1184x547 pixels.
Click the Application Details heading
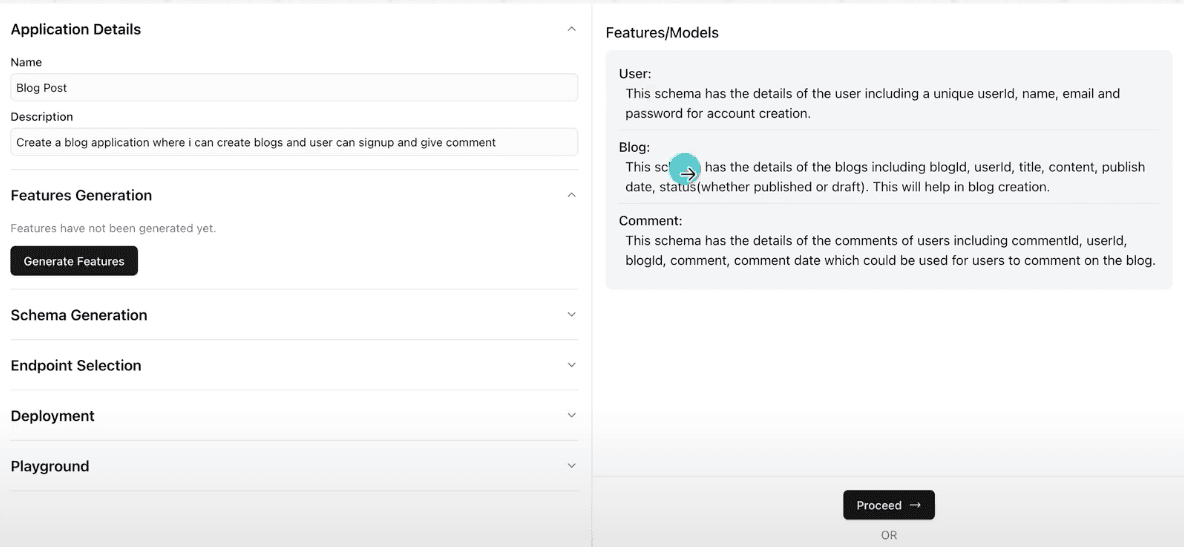point(76,29)
